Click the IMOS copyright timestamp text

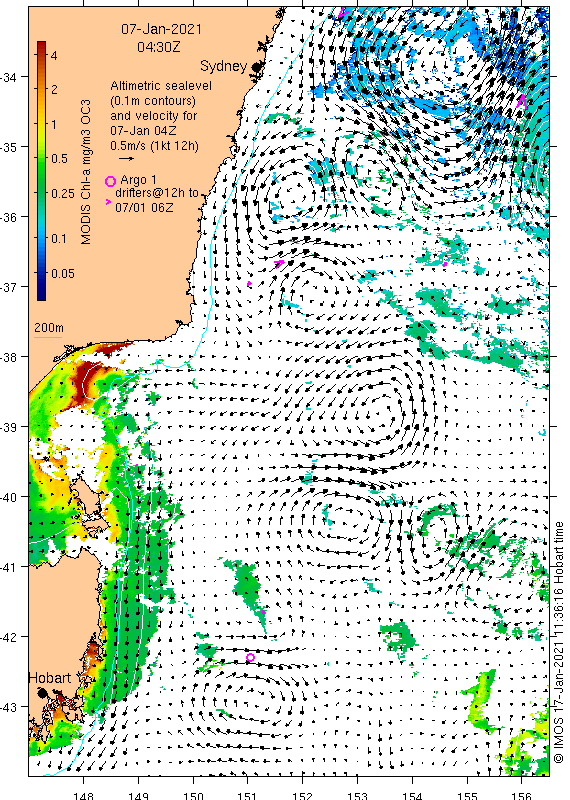click(x=558, y=642)
